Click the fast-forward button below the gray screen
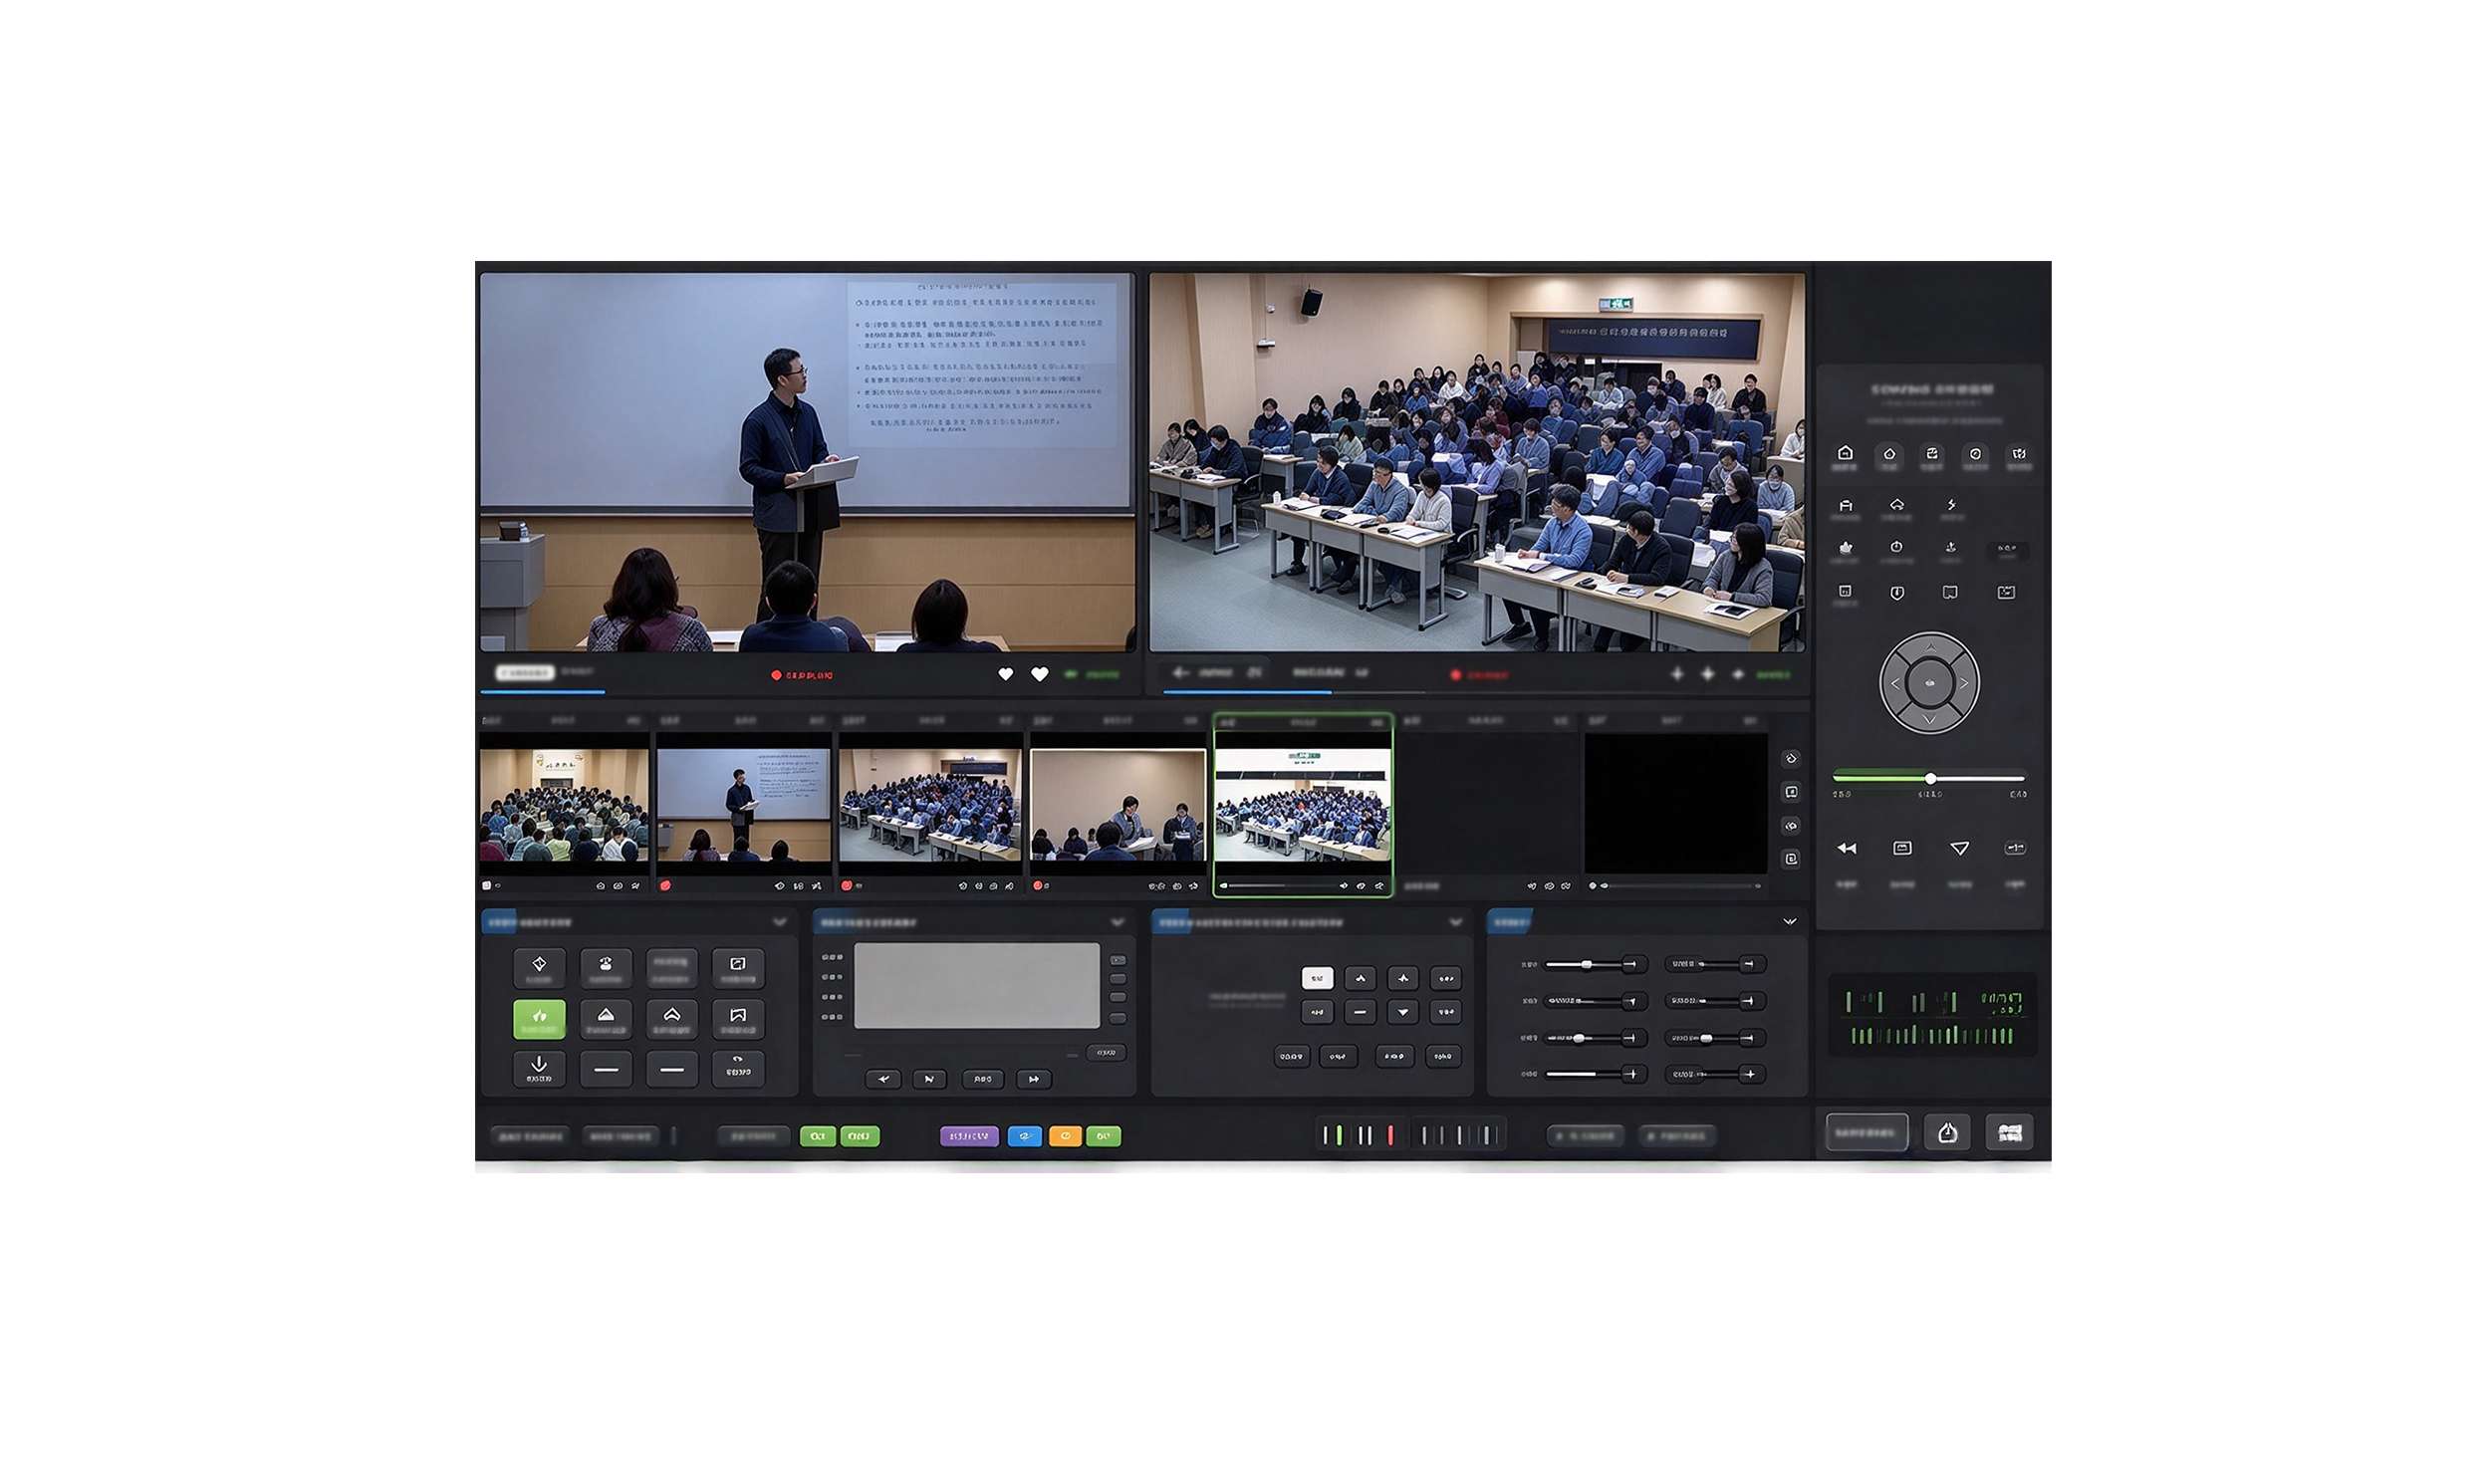 (1033, 1079)
